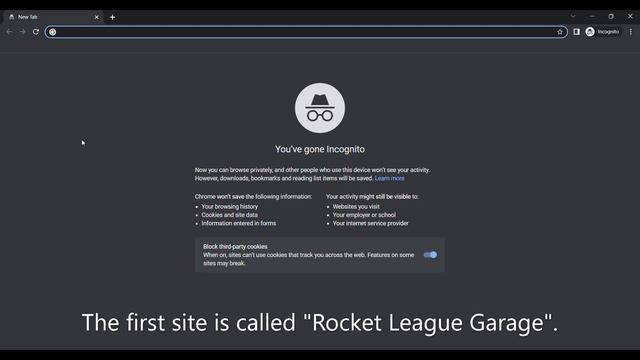Image resolution: width=640 pixels, height=360 pixels.
Task: Click "Websites you visit" list item
Action: pyautogui.click(x=356, y=207)
